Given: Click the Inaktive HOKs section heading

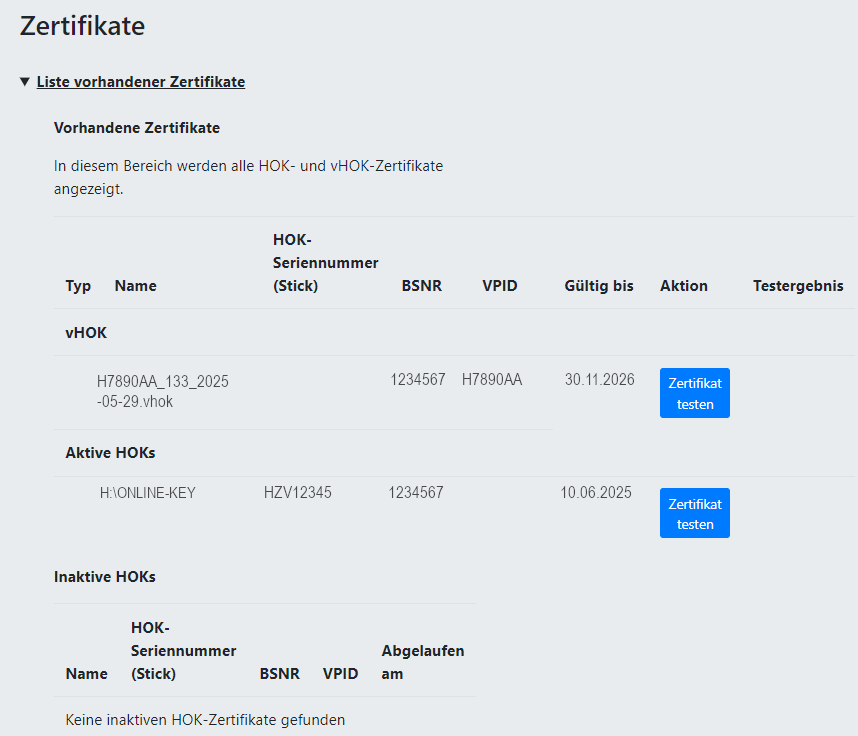Looking at the screenshot, I should tap(104, 577).
